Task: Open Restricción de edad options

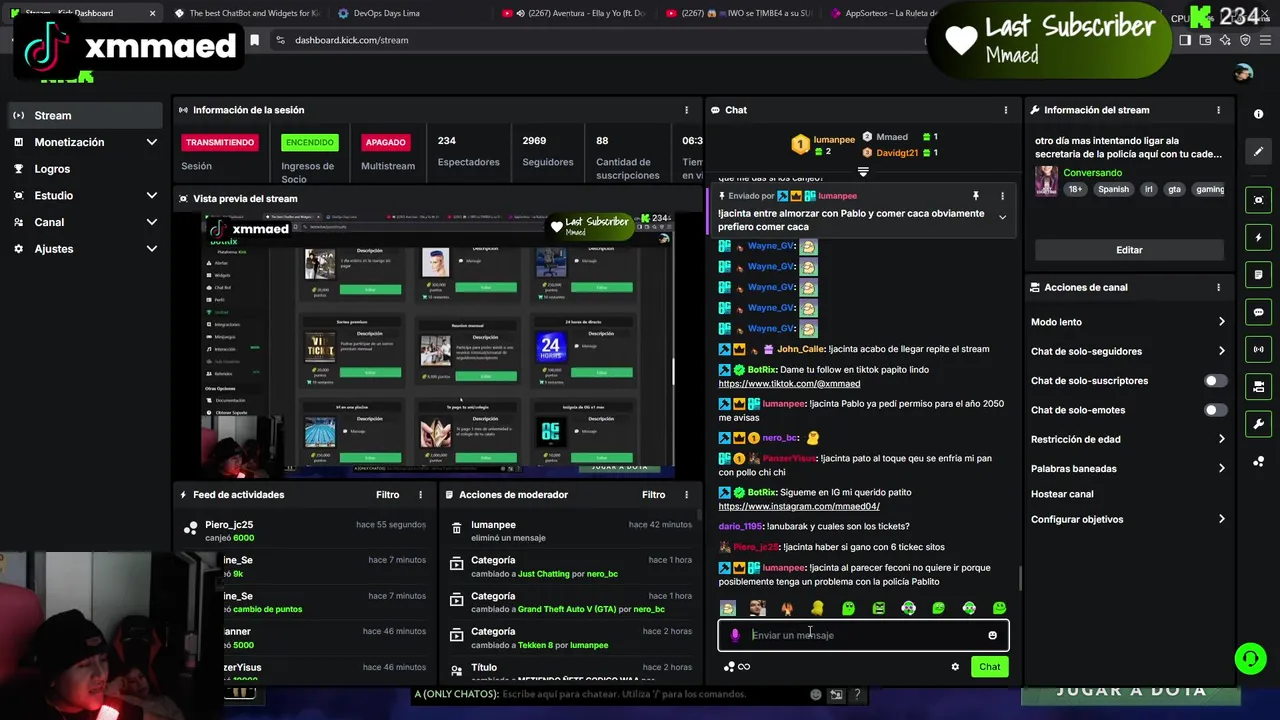Action: tap(1128, 439)
